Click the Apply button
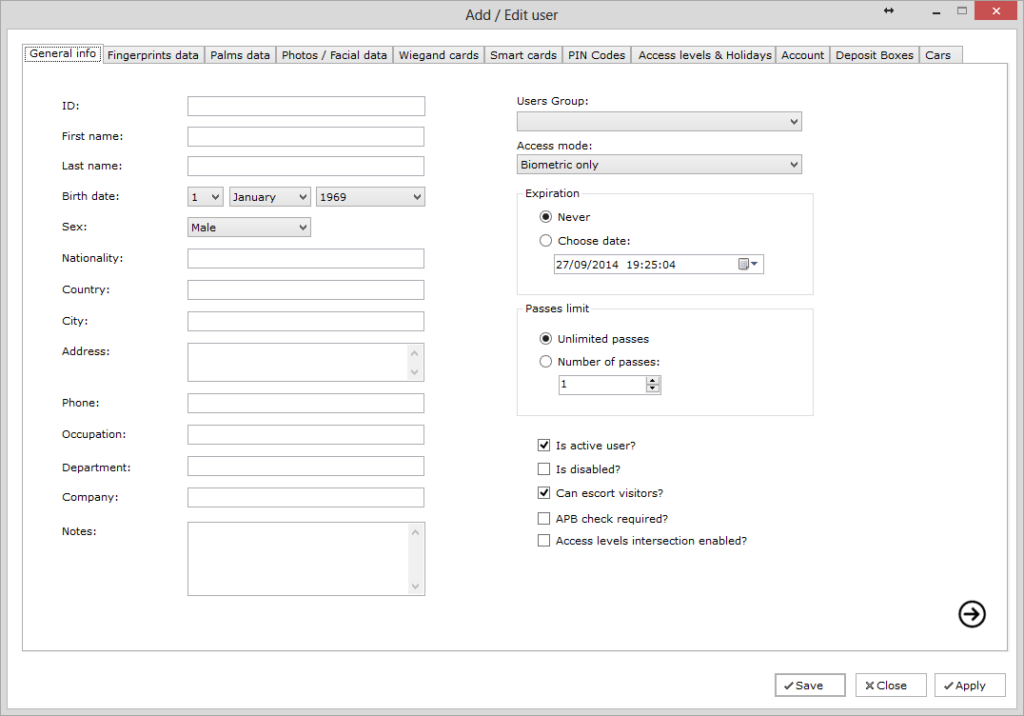 [x=970, y=685]
